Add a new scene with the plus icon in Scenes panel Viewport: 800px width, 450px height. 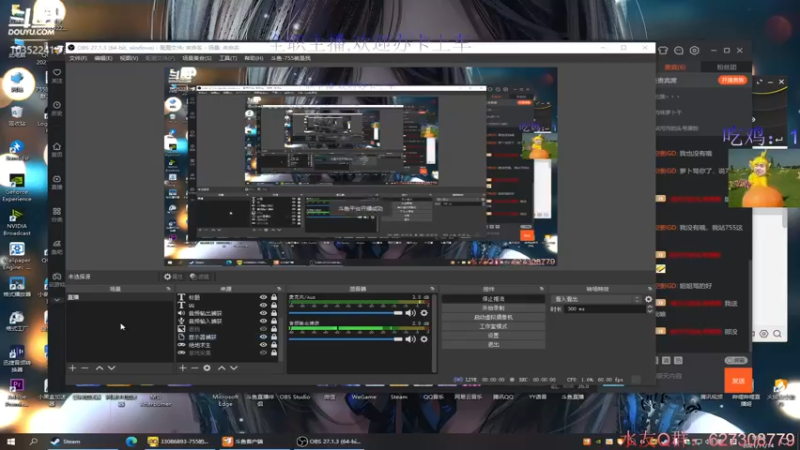click(x=72, y=368)
